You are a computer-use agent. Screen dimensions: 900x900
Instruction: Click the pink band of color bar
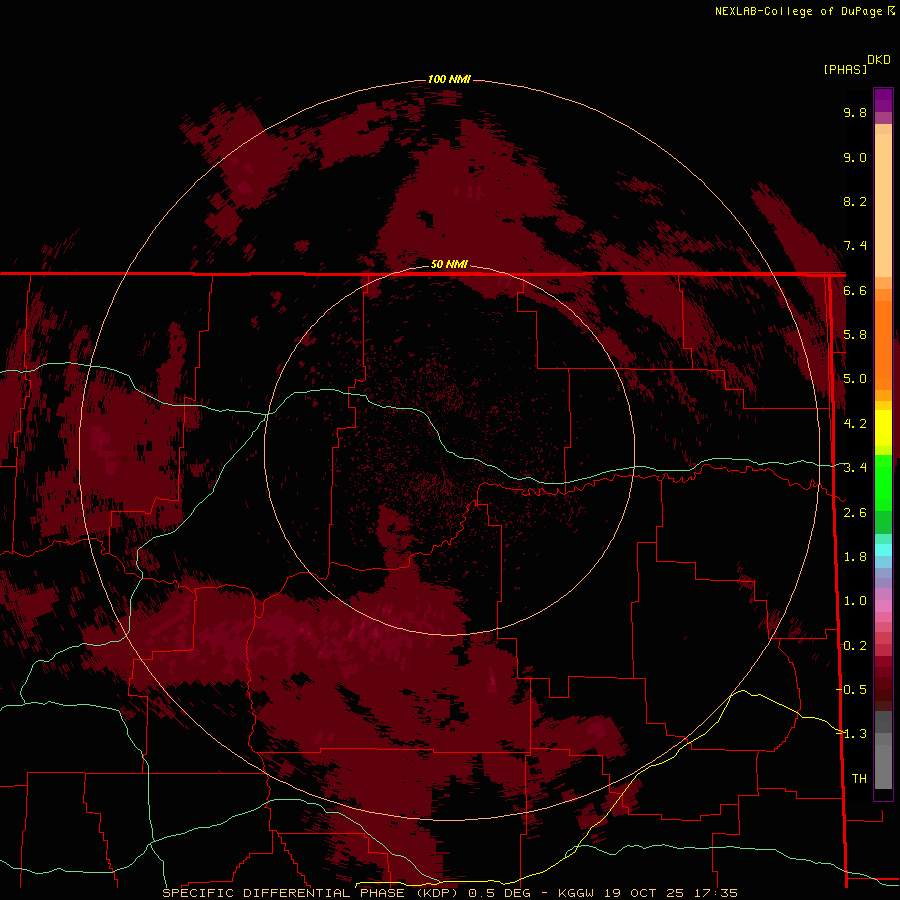(x=883, y=606)
